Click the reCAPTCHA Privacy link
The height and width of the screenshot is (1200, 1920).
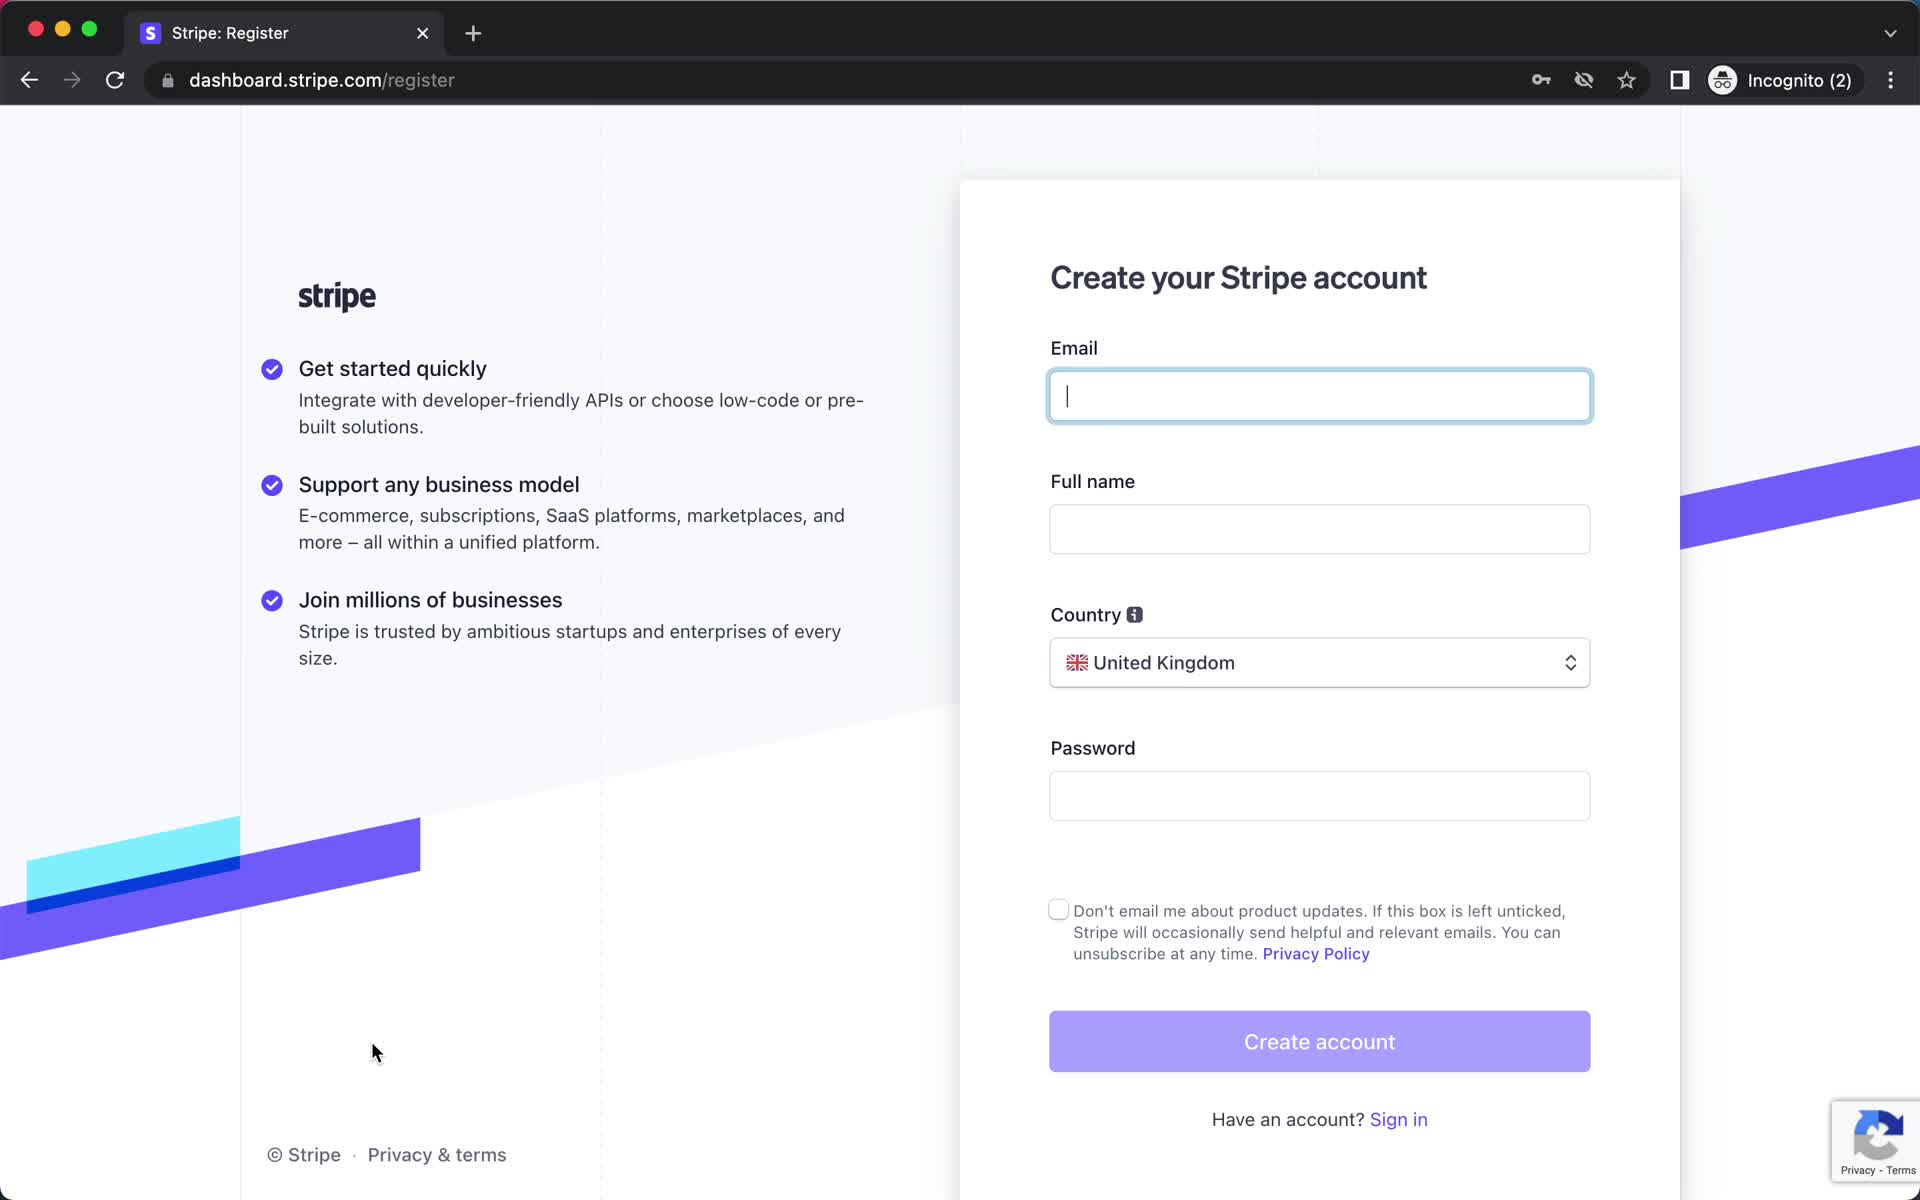(x=1857, y=1170)
